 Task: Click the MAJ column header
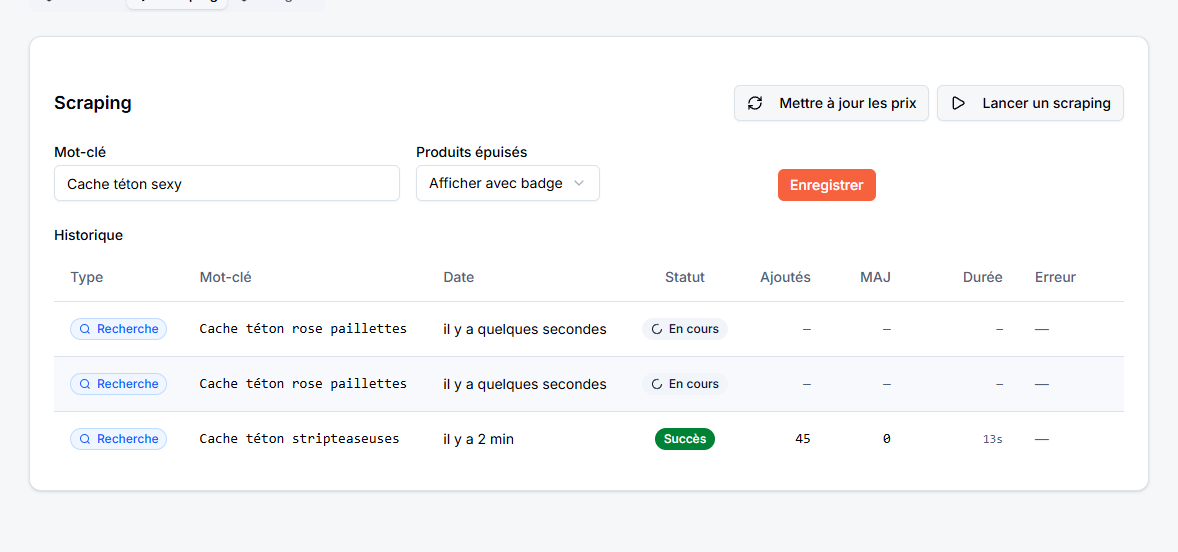click(875, 277)
